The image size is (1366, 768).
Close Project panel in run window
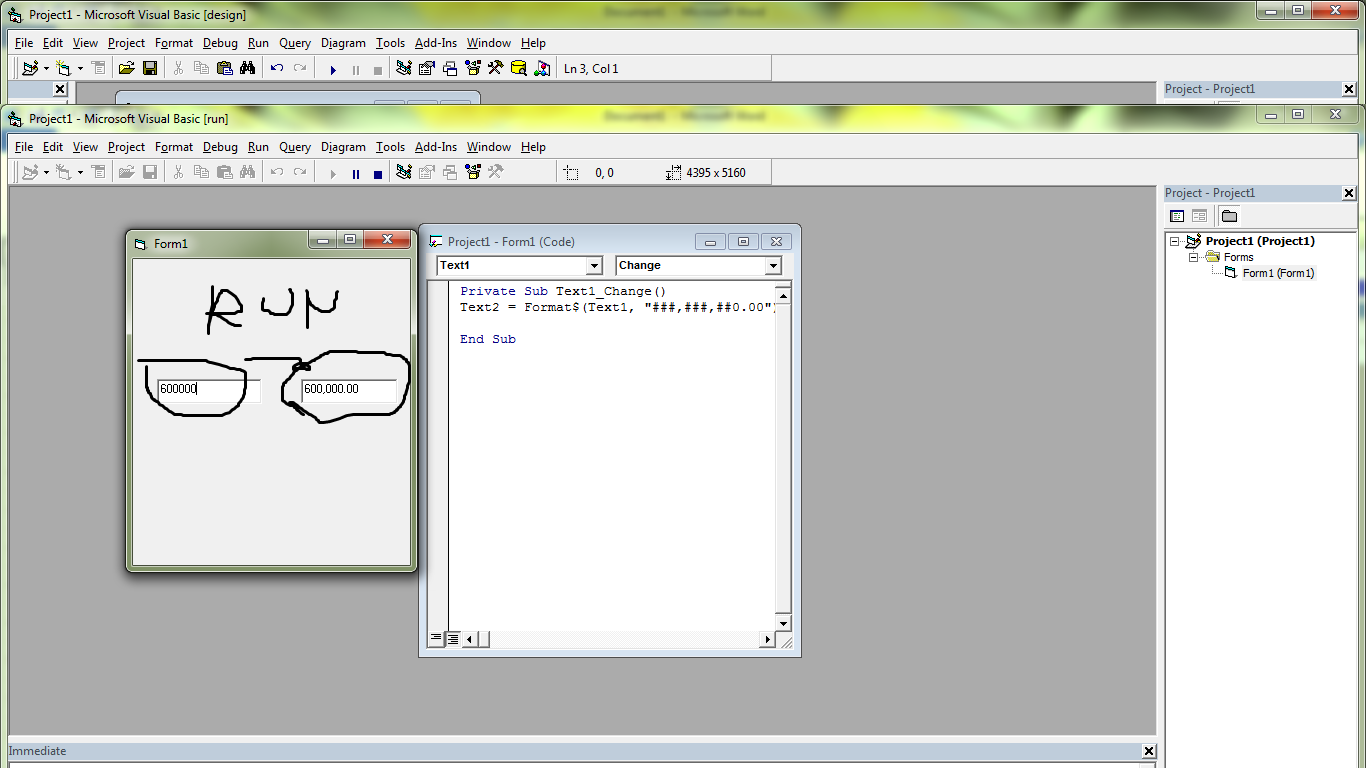click(1349, 193)
